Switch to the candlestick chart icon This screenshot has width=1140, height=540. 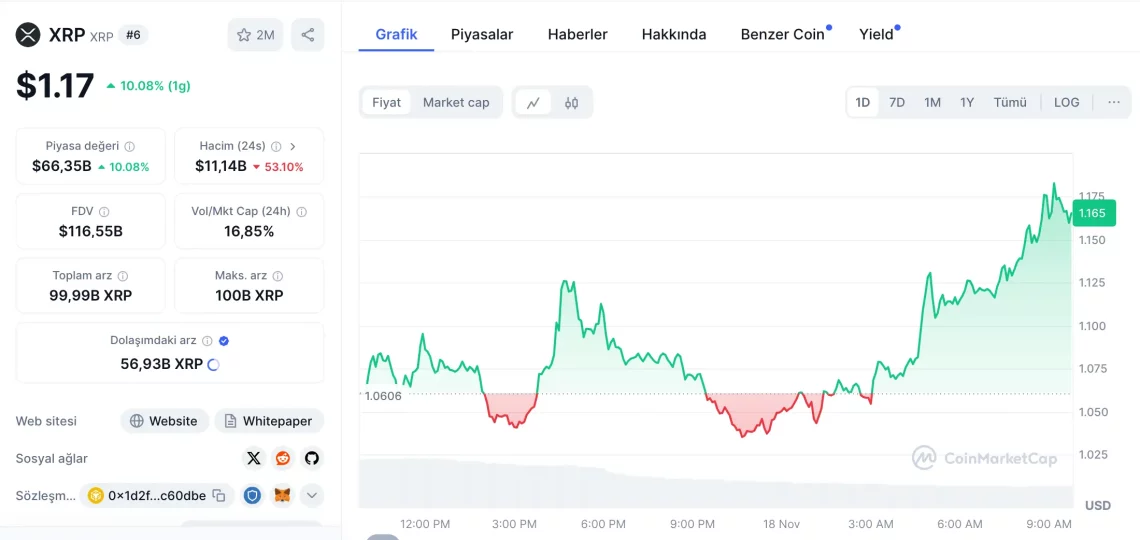pyautogui.click(x=572, y=102)
